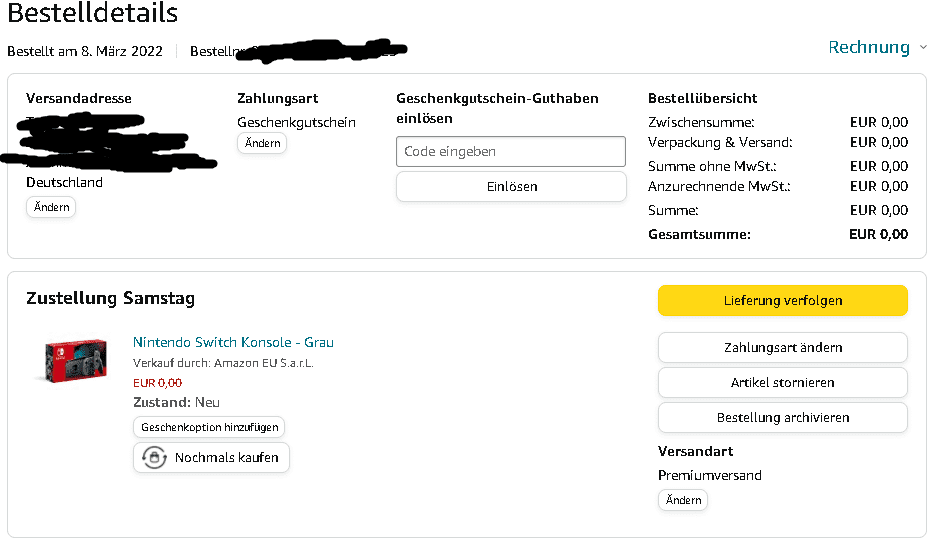Click the Nochmals kaufen button label

click(x=227, y=458)
